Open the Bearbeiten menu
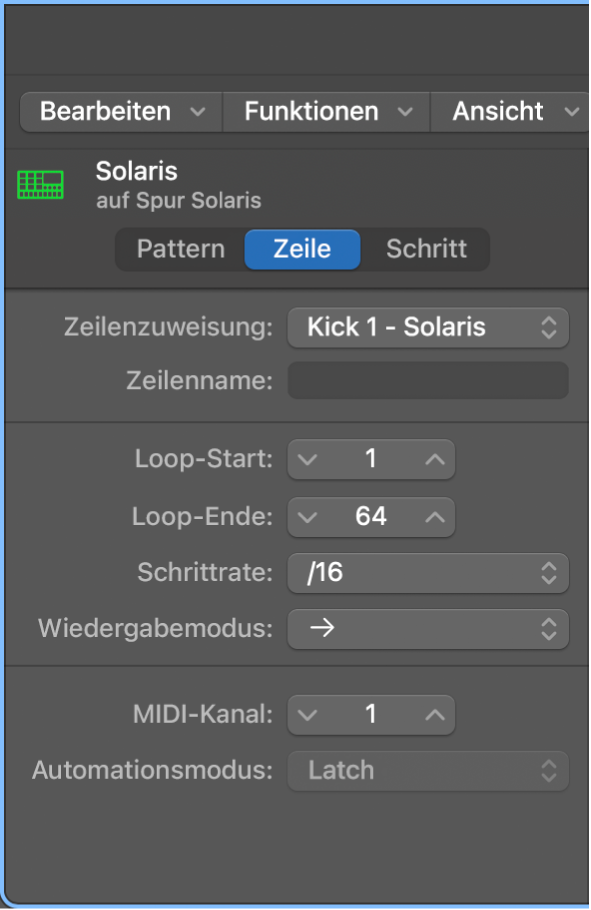The width and height of the screenshot is (591, 910). click(119, 111)
